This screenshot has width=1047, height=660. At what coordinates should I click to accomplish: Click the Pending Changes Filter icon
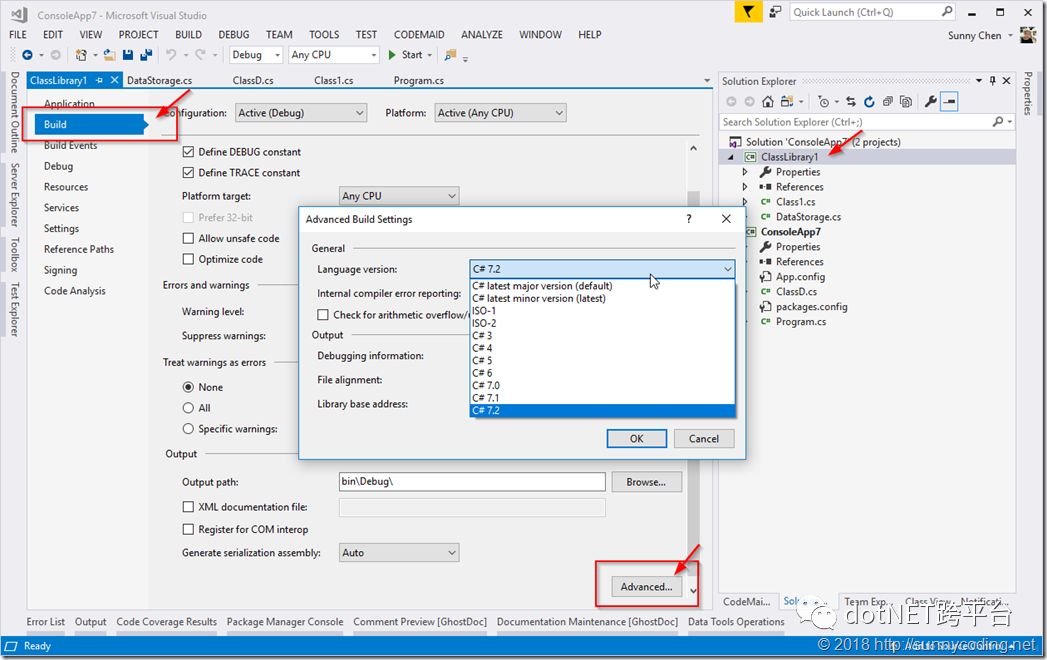click(825, 102)
